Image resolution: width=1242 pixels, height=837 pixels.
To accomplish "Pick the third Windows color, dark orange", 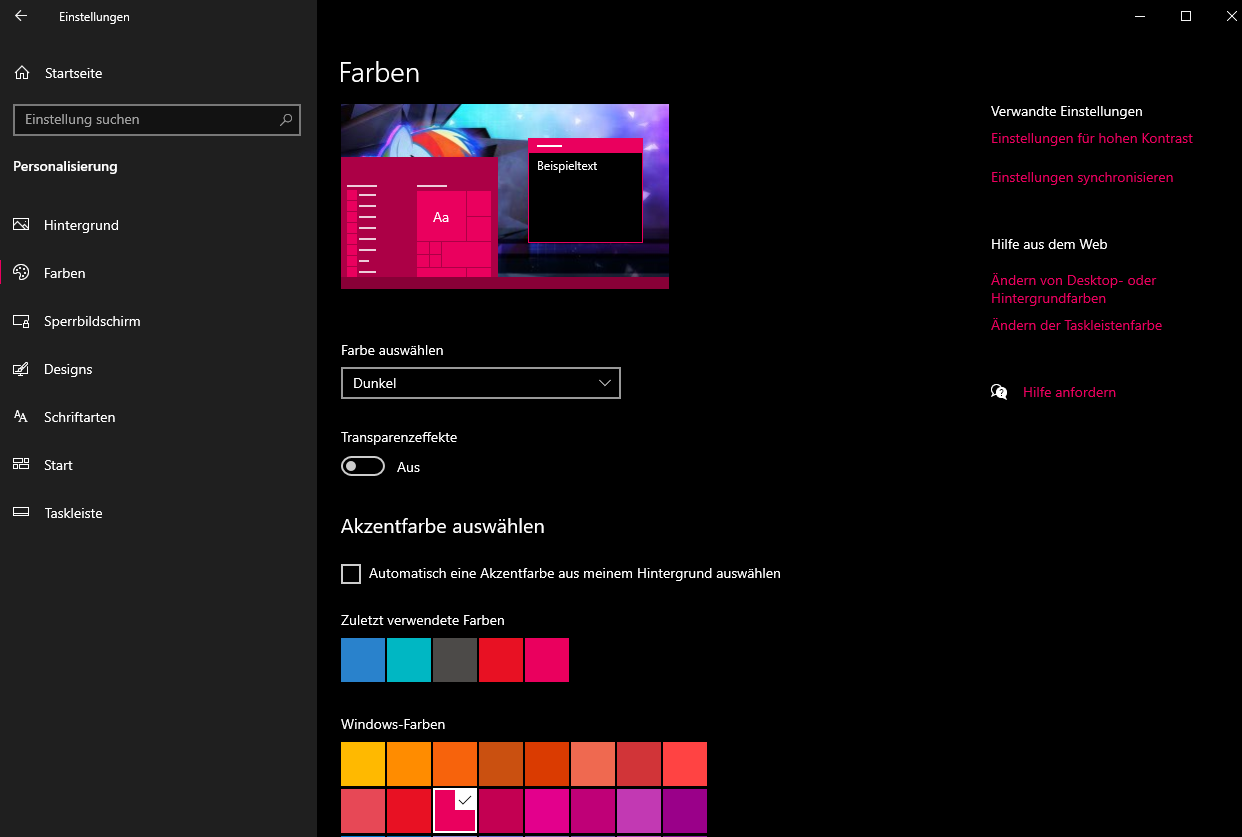I will 455,764.
